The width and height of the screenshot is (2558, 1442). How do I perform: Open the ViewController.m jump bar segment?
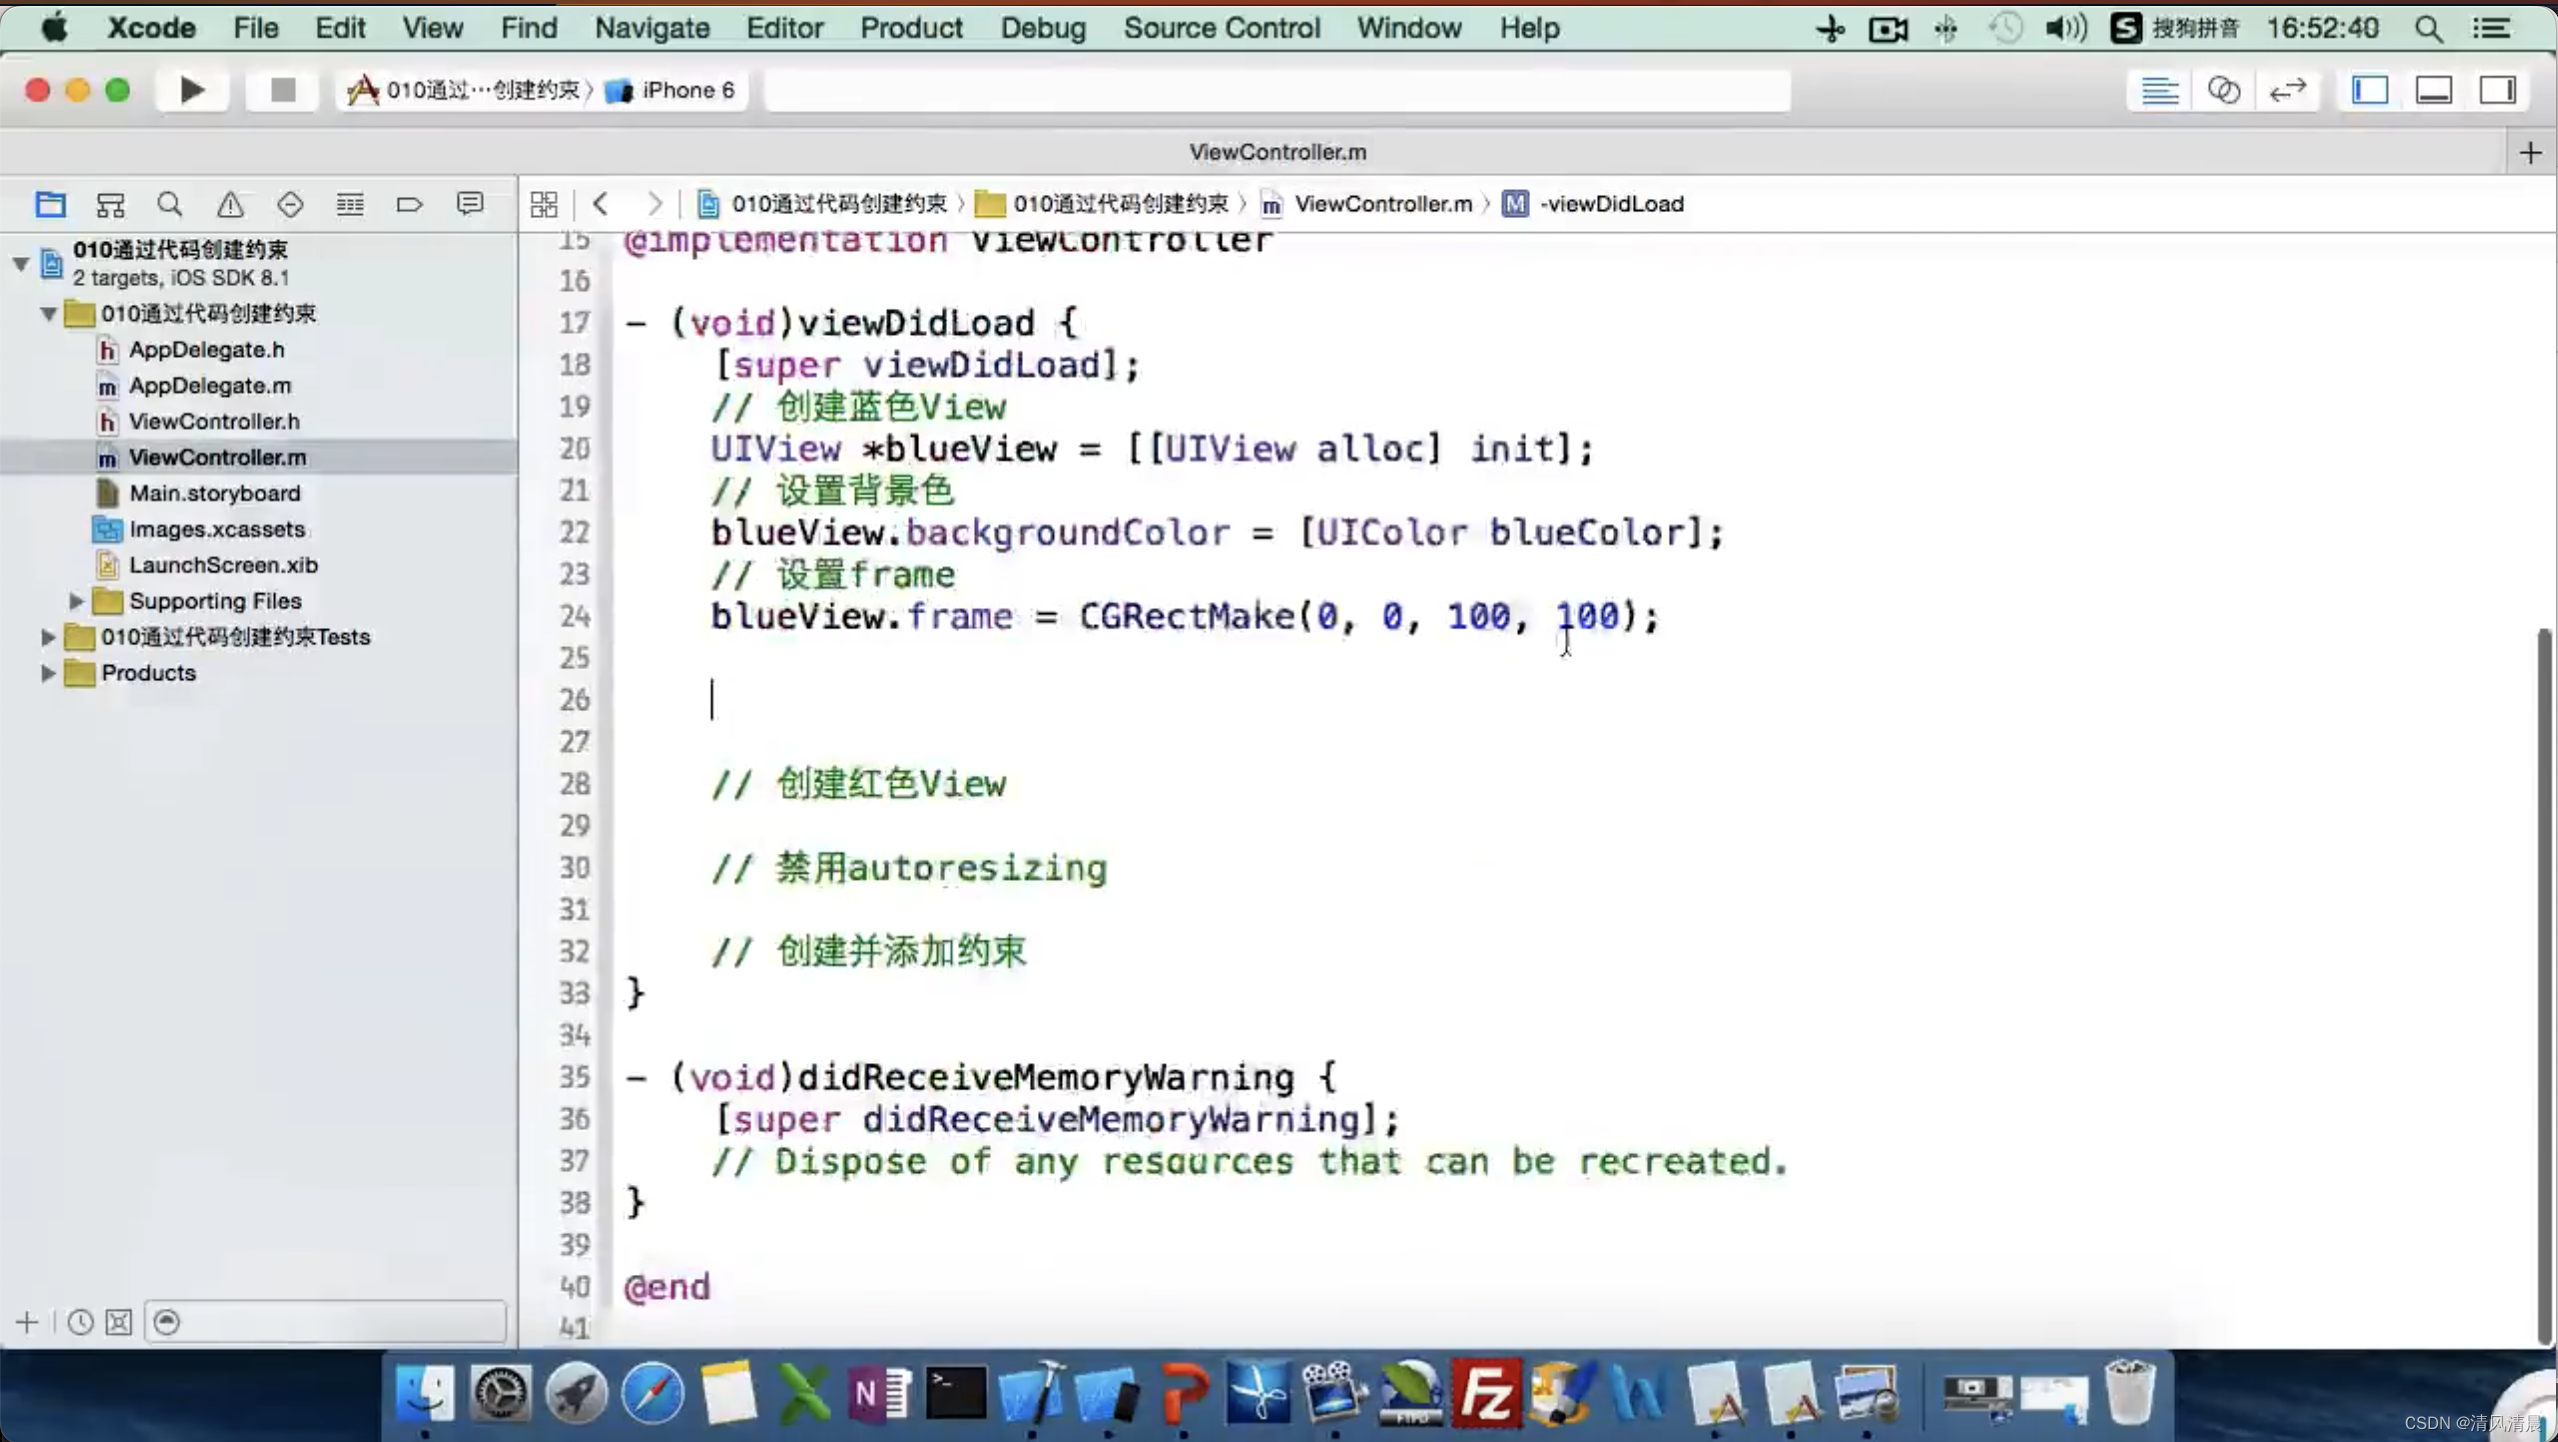(x=1367, y=204)
